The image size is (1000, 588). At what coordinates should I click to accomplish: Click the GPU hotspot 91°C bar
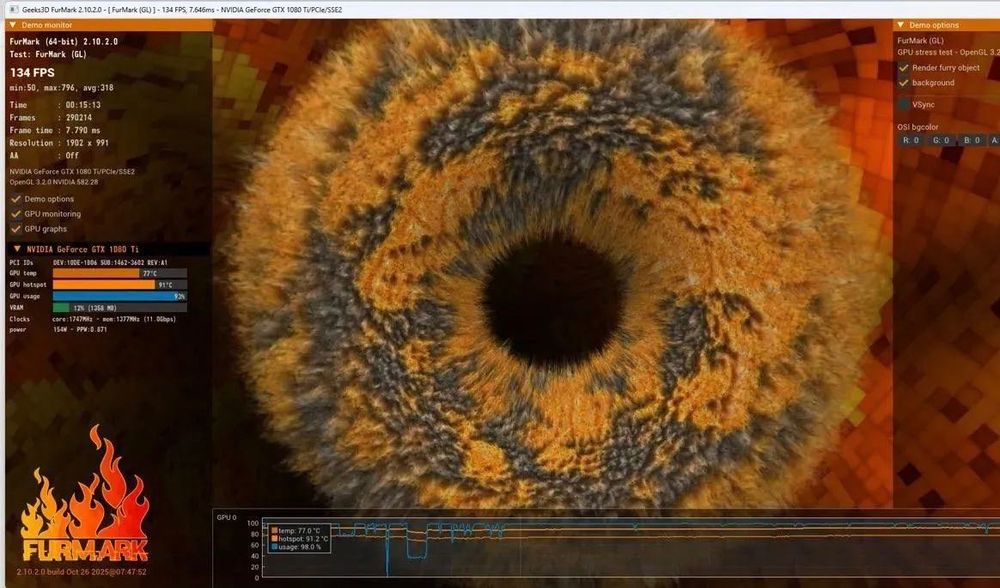click(x=120, y=284)
